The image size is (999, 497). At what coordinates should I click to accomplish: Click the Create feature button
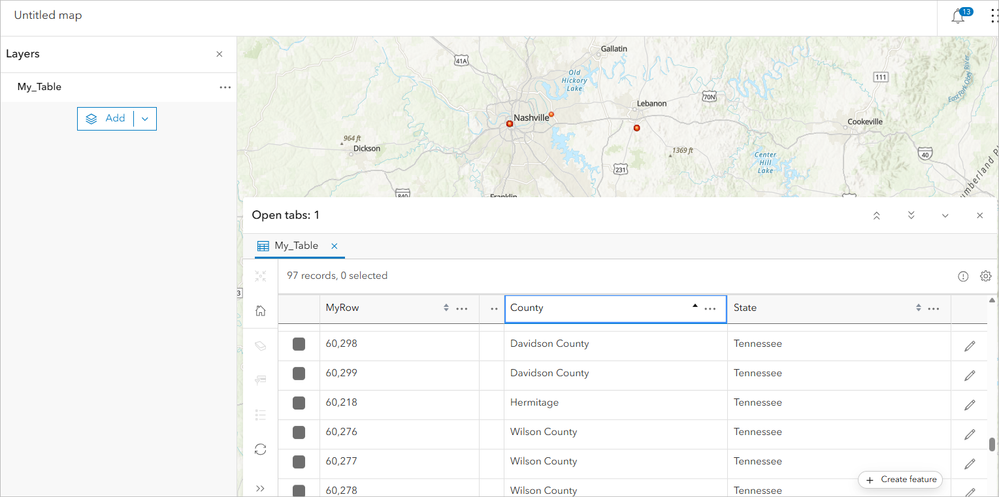[900, 480]
